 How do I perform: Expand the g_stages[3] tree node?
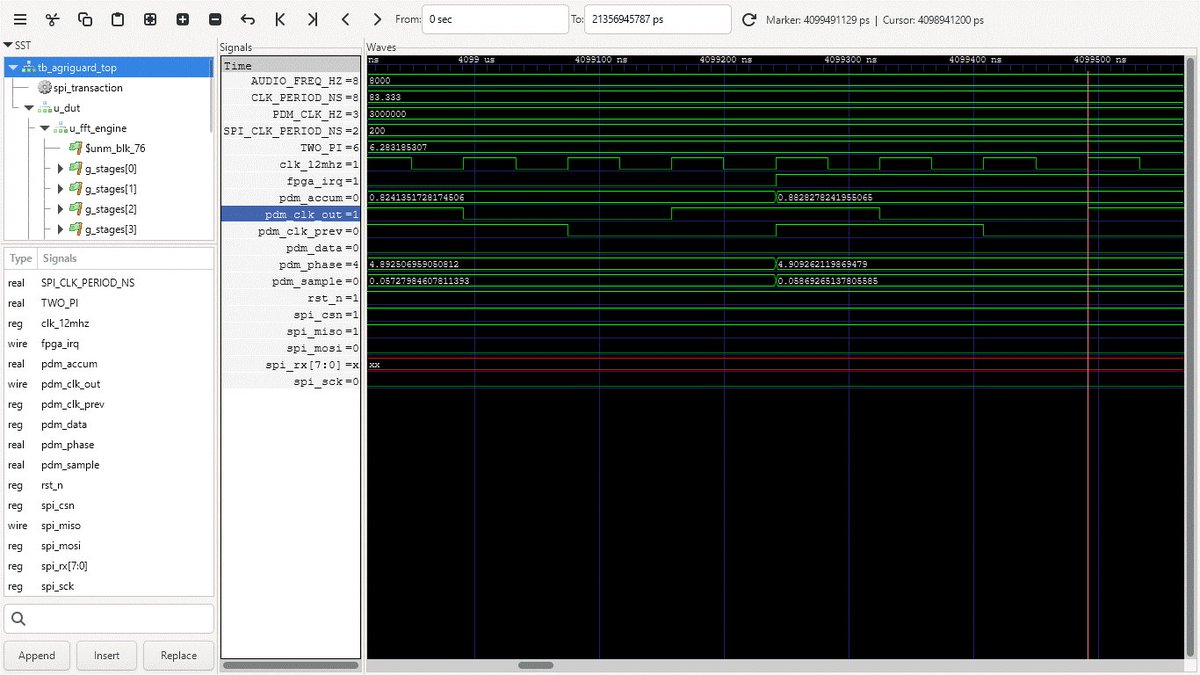tap(61, 228)
